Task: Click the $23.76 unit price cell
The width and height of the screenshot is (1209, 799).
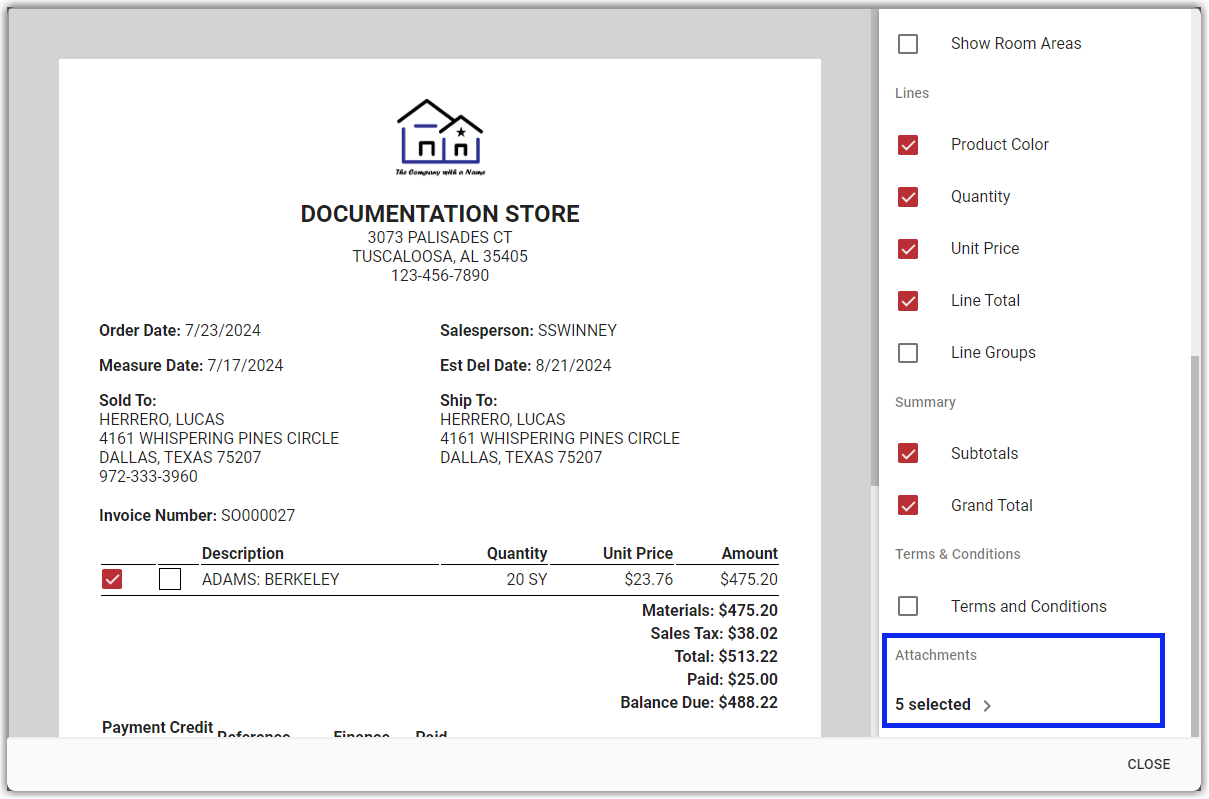Action: tap(648, 579)
